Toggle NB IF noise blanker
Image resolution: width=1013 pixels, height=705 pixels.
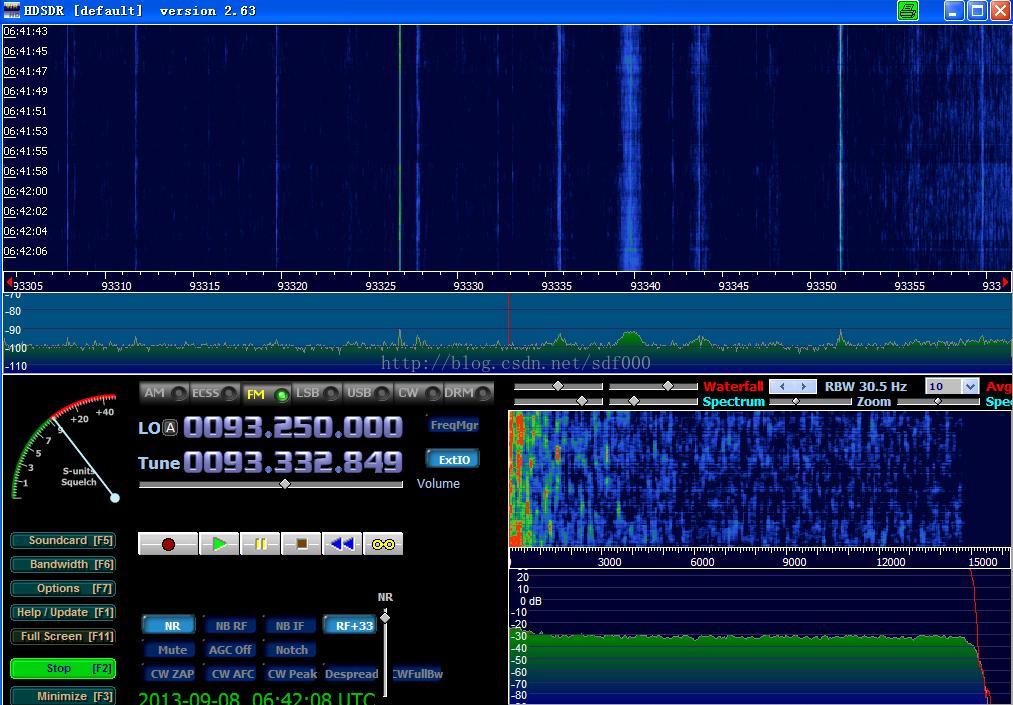point(289,626)
